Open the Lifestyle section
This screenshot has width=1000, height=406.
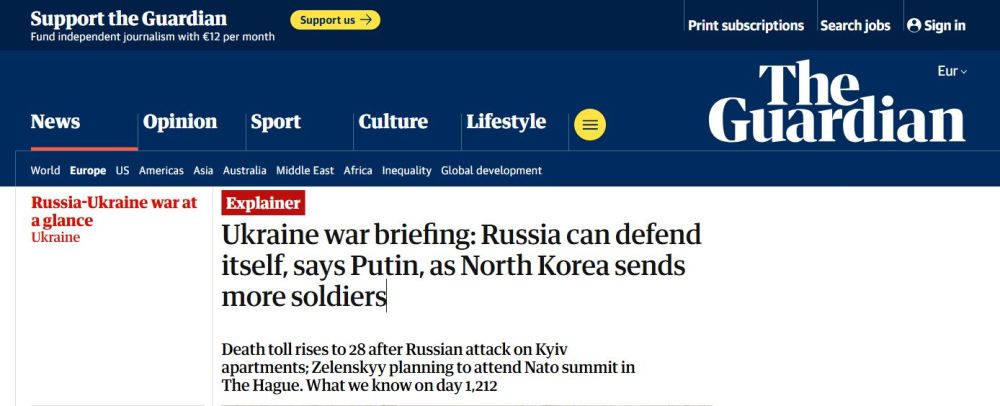click(x=506, y=122)
